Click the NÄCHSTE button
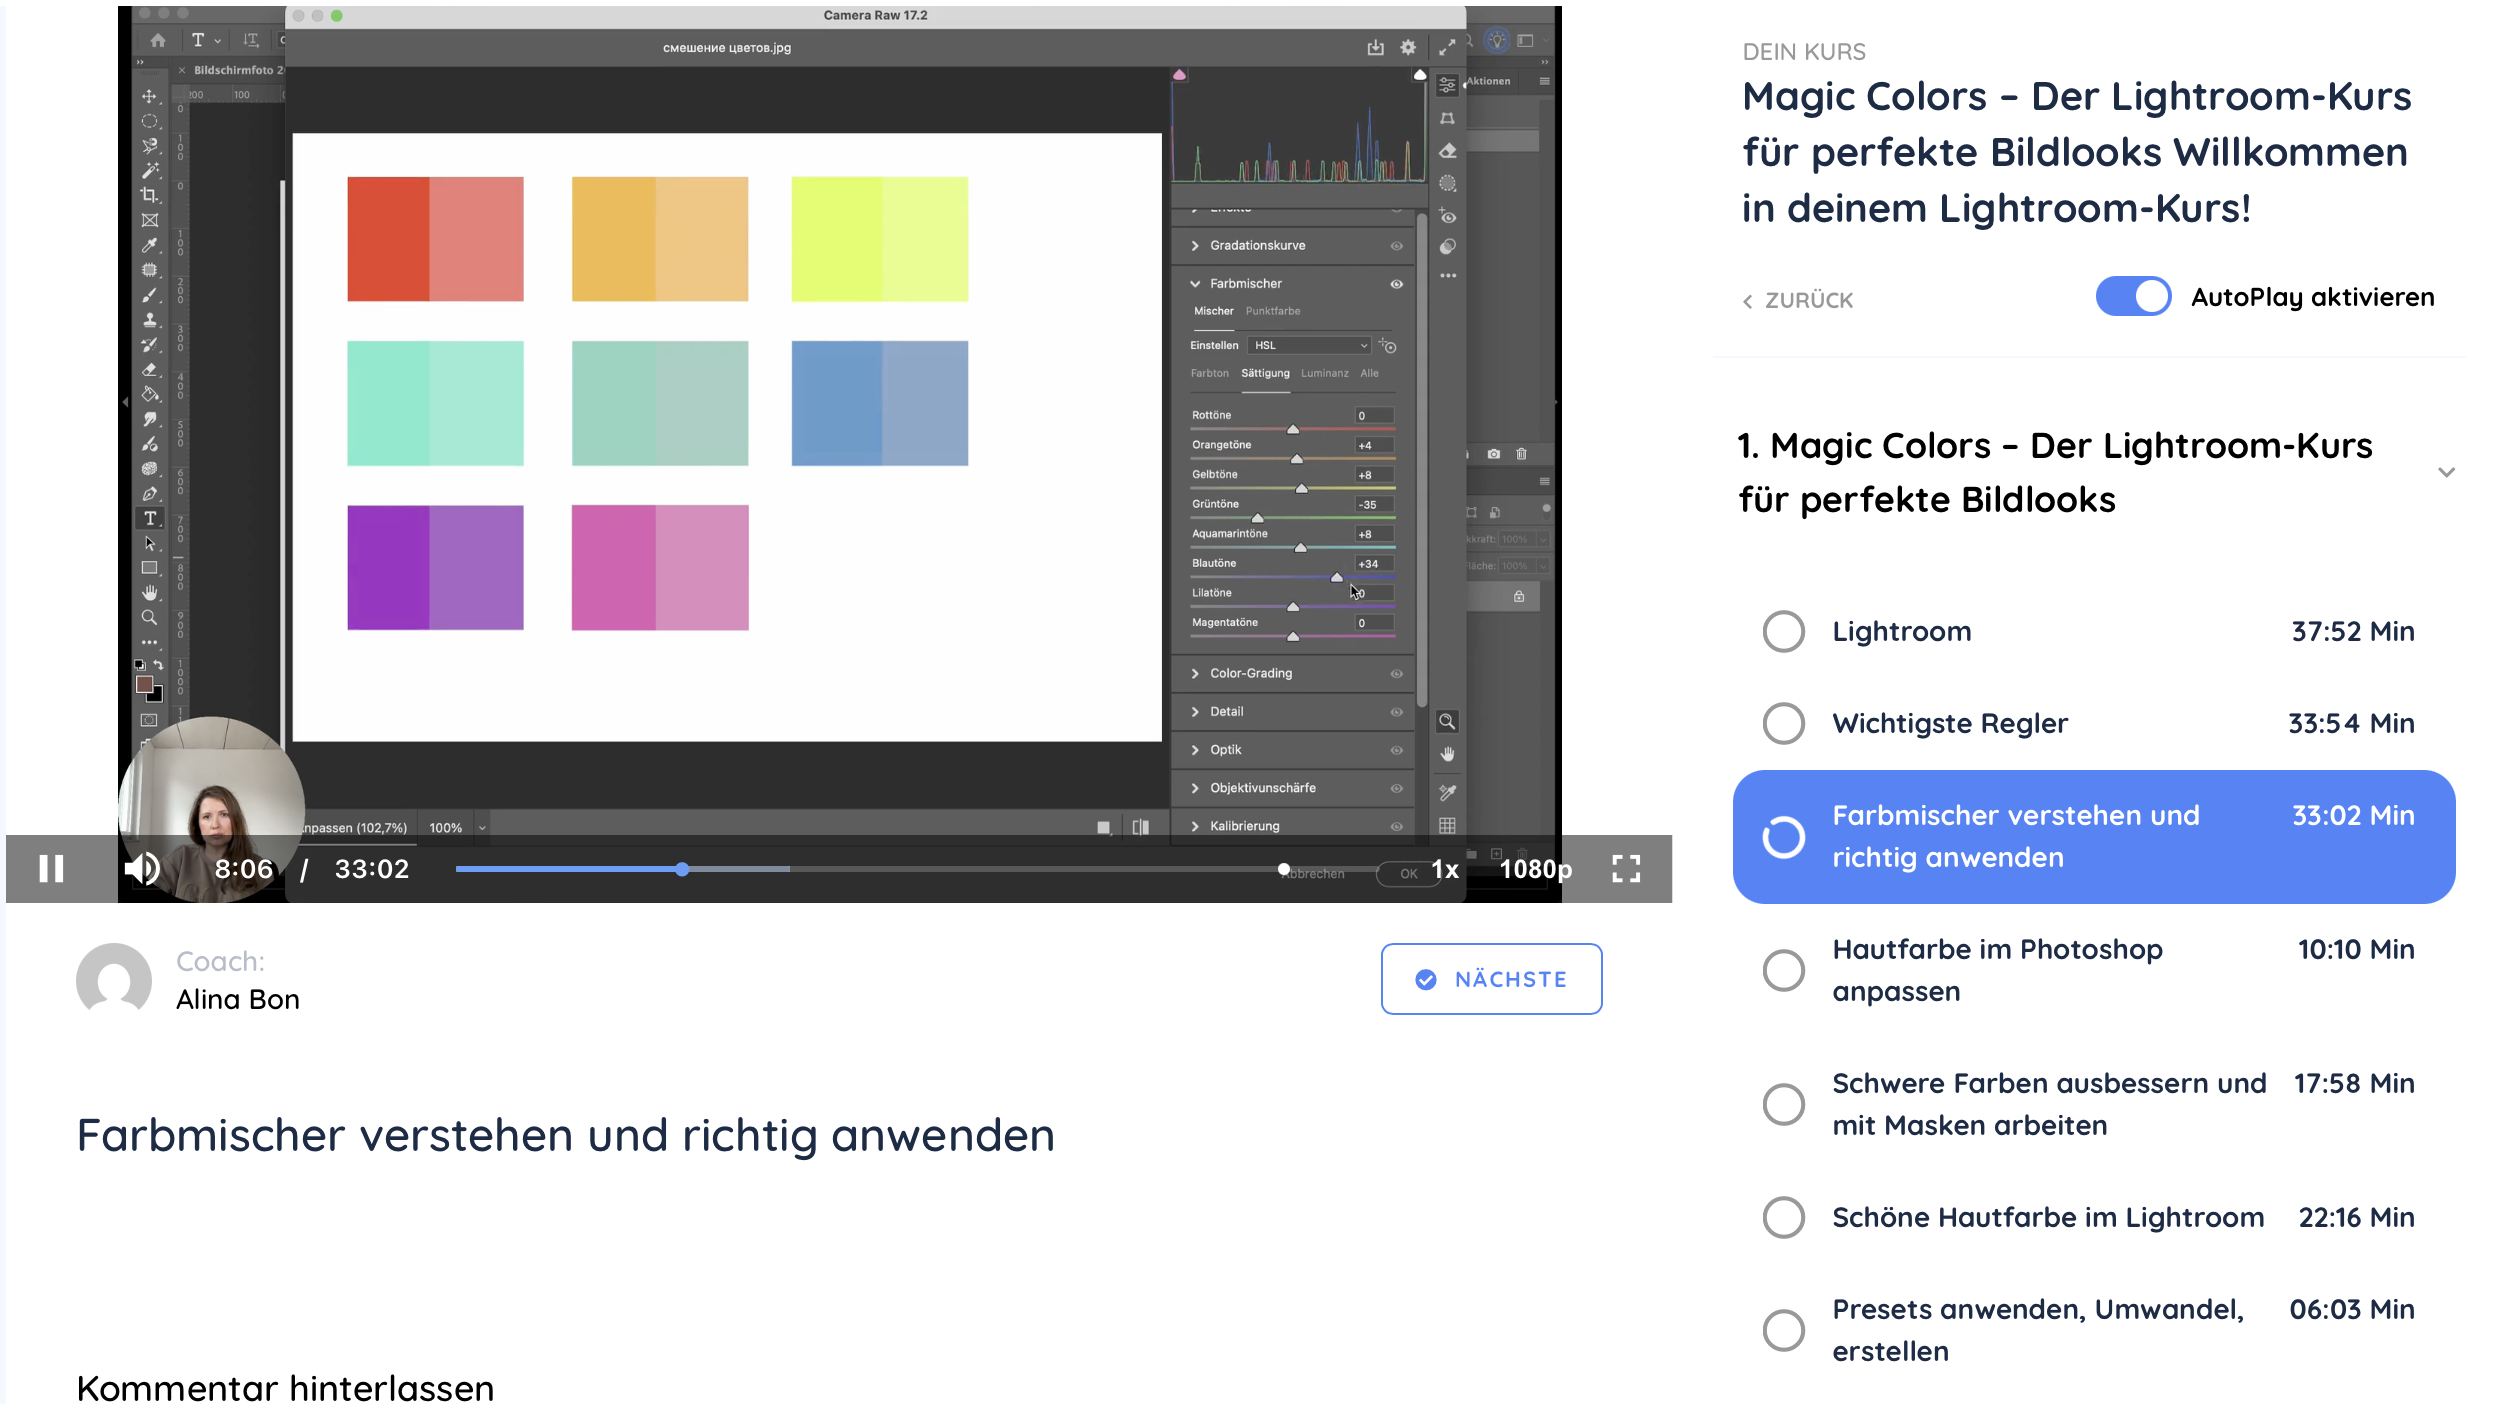Screen dimensions: 2506x1404 point(1491,979)
